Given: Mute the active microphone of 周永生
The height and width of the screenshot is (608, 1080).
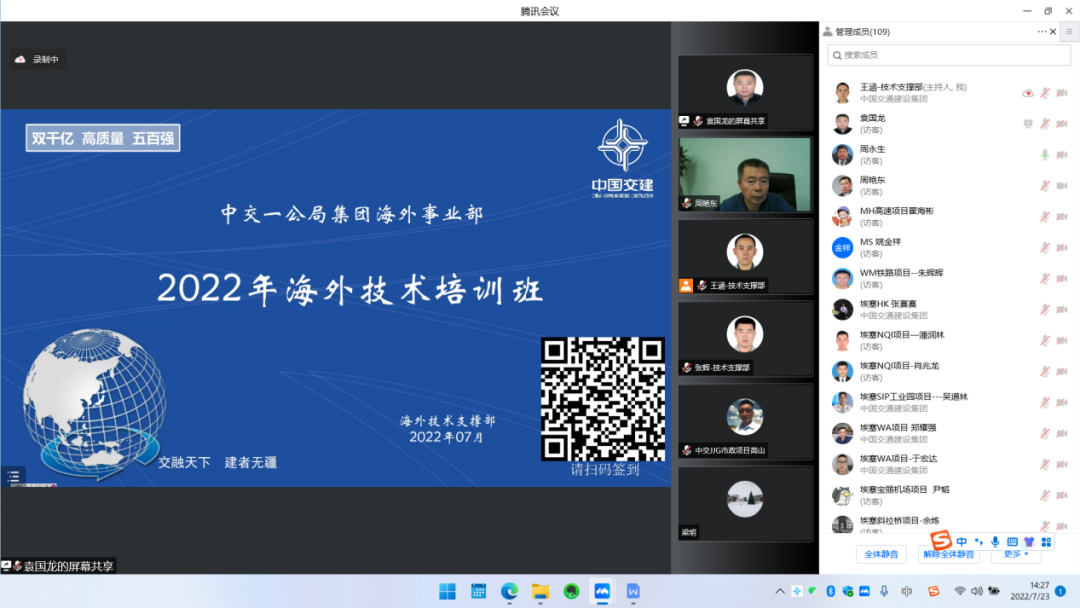Looking at the screenshot, I should click(x=1045, y=155).
